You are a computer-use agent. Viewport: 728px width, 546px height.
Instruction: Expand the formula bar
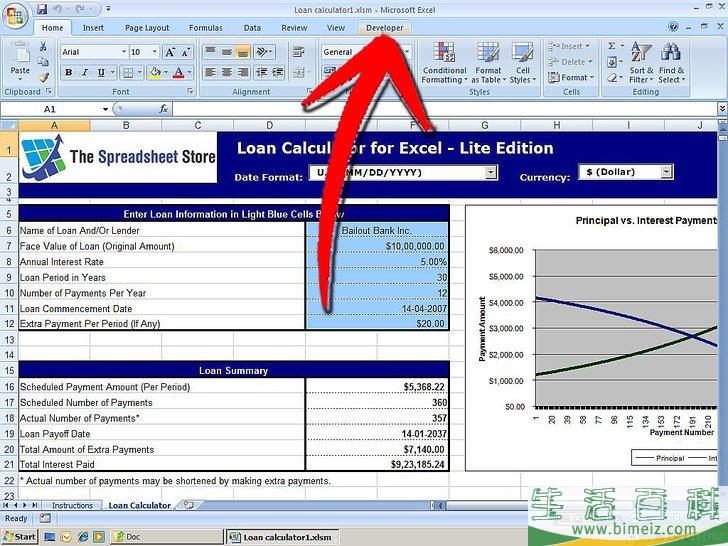722,109
